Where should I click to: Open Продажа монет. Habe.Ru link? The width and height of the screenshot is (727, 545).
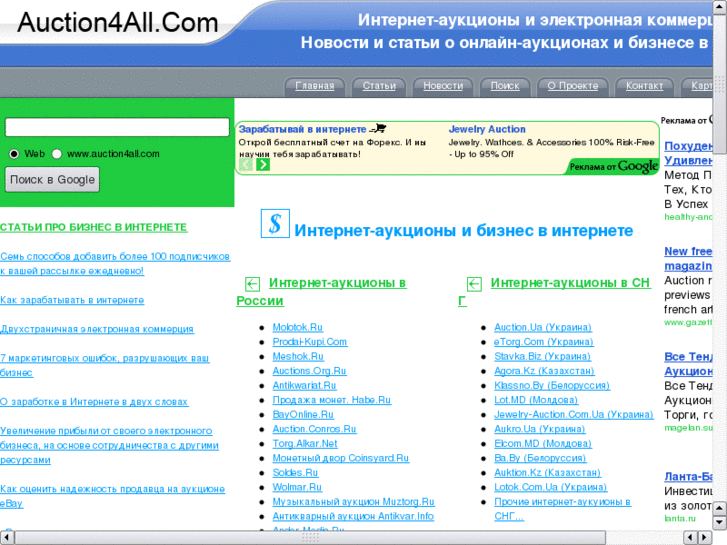click(x=332, y=400)
